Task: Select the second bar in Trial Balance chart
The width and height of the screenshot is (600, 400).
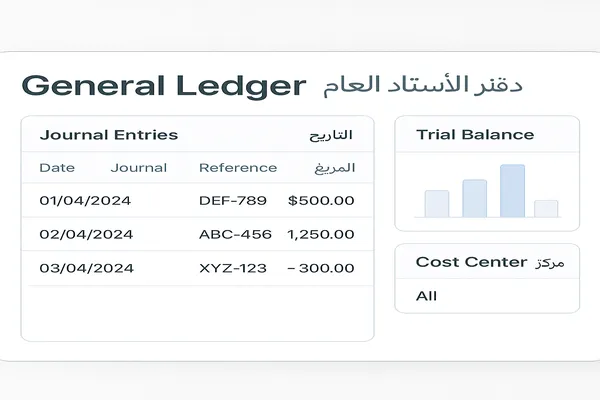Action: click(474, 198)
